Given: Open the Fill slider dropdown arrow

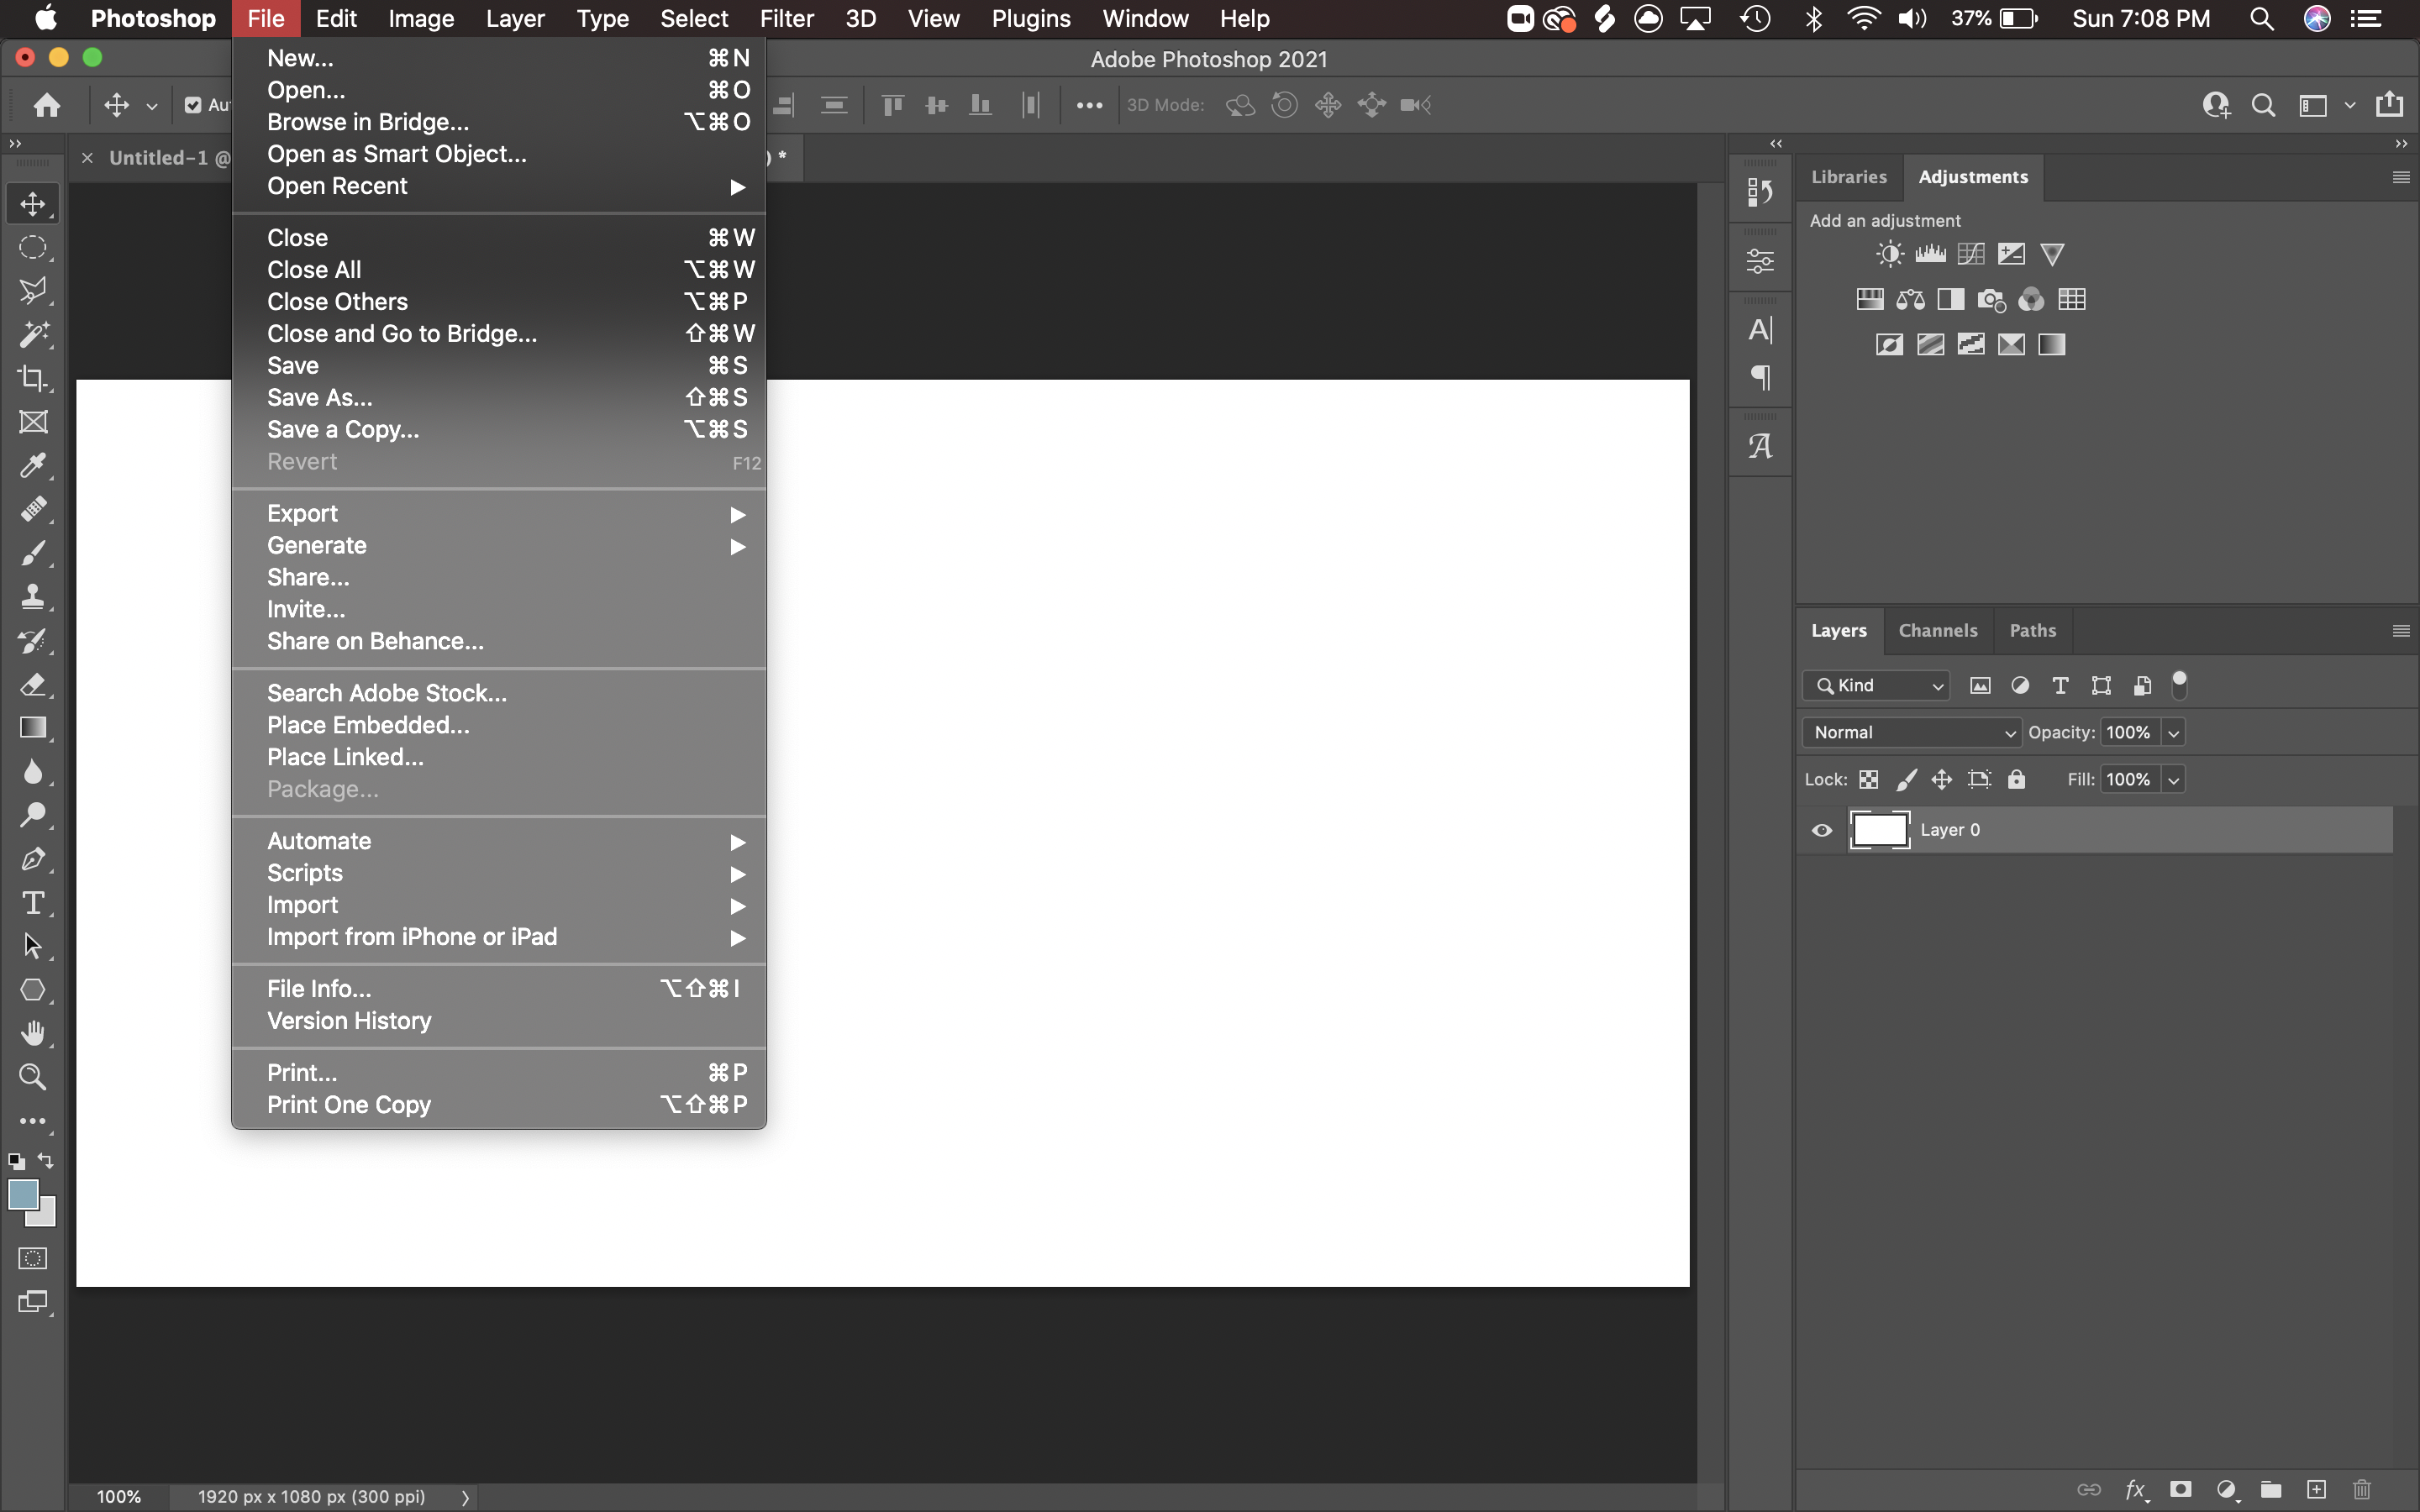Looking at the screenshot, I should point(2173,779).
